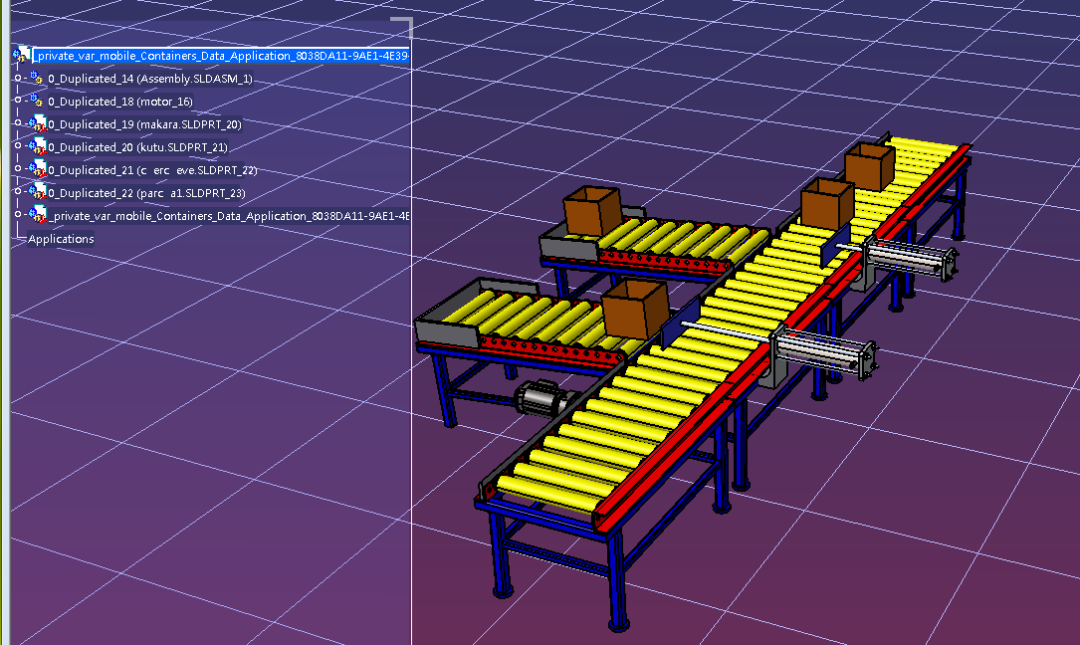1080x645 pixels.
Task: Select the text 0_Duplicated_21 ending SLDPRT_22
Action: tap(152, 170)
